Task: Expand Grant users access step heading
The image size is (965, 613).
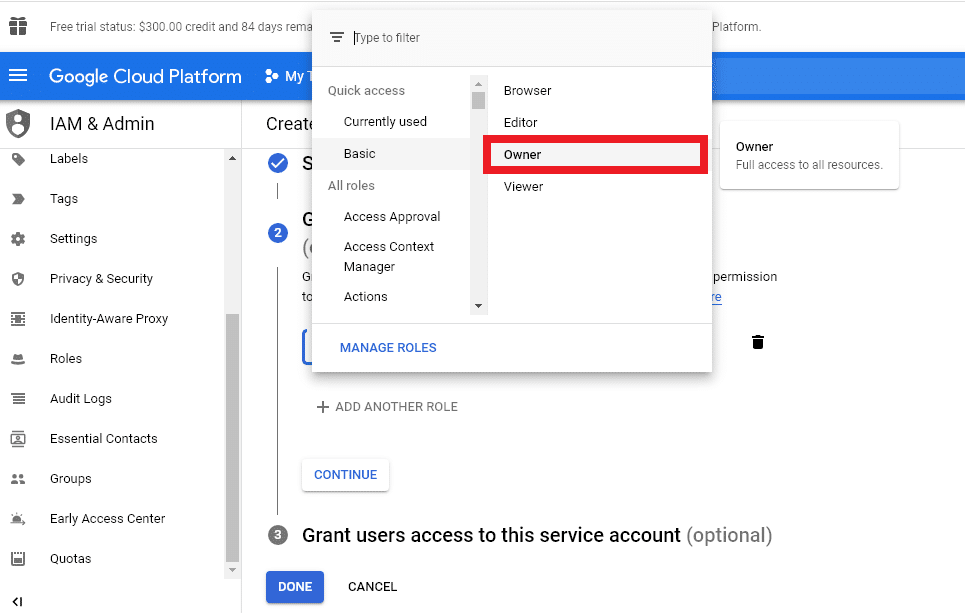Action: coord(537,535)
